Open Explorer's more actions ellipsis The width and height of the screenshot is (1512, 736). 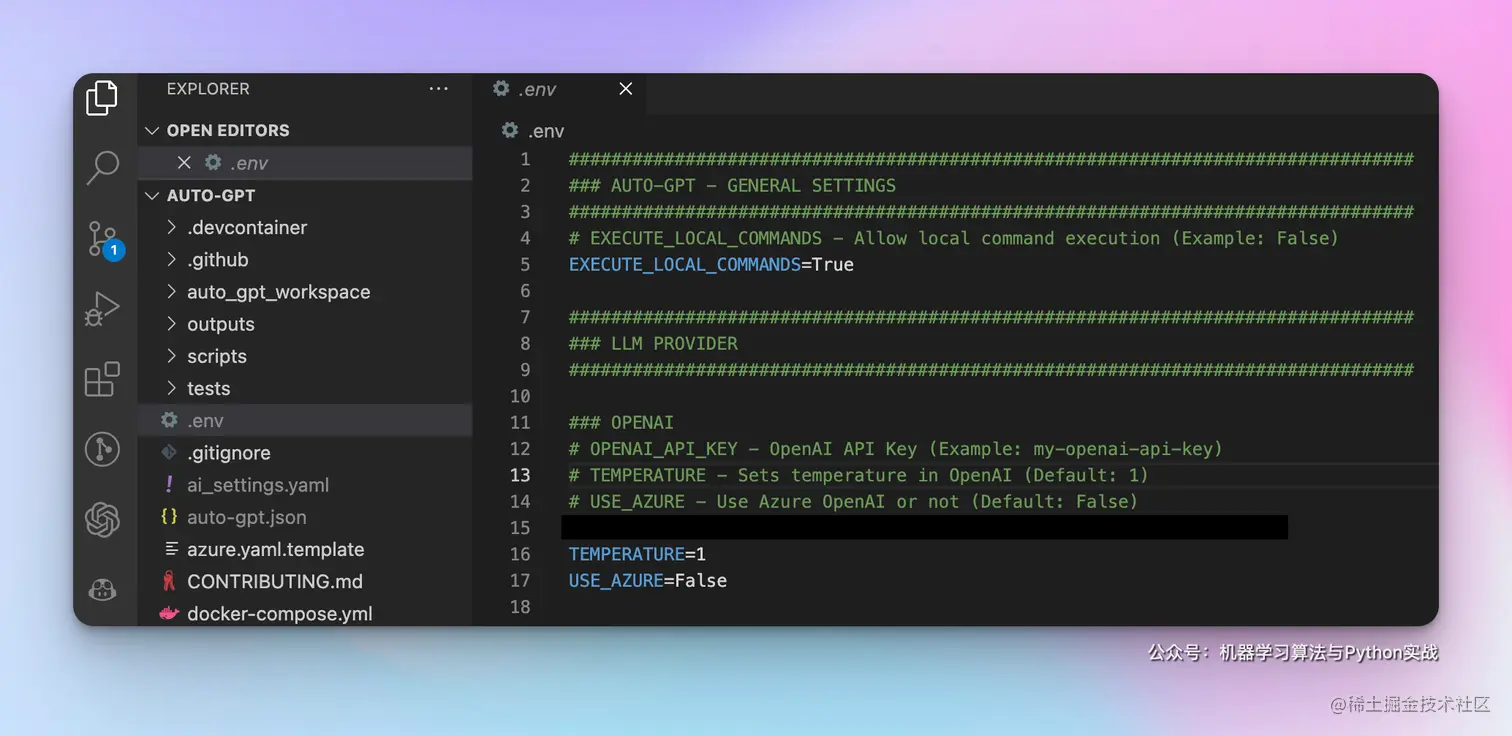[438, 89]
